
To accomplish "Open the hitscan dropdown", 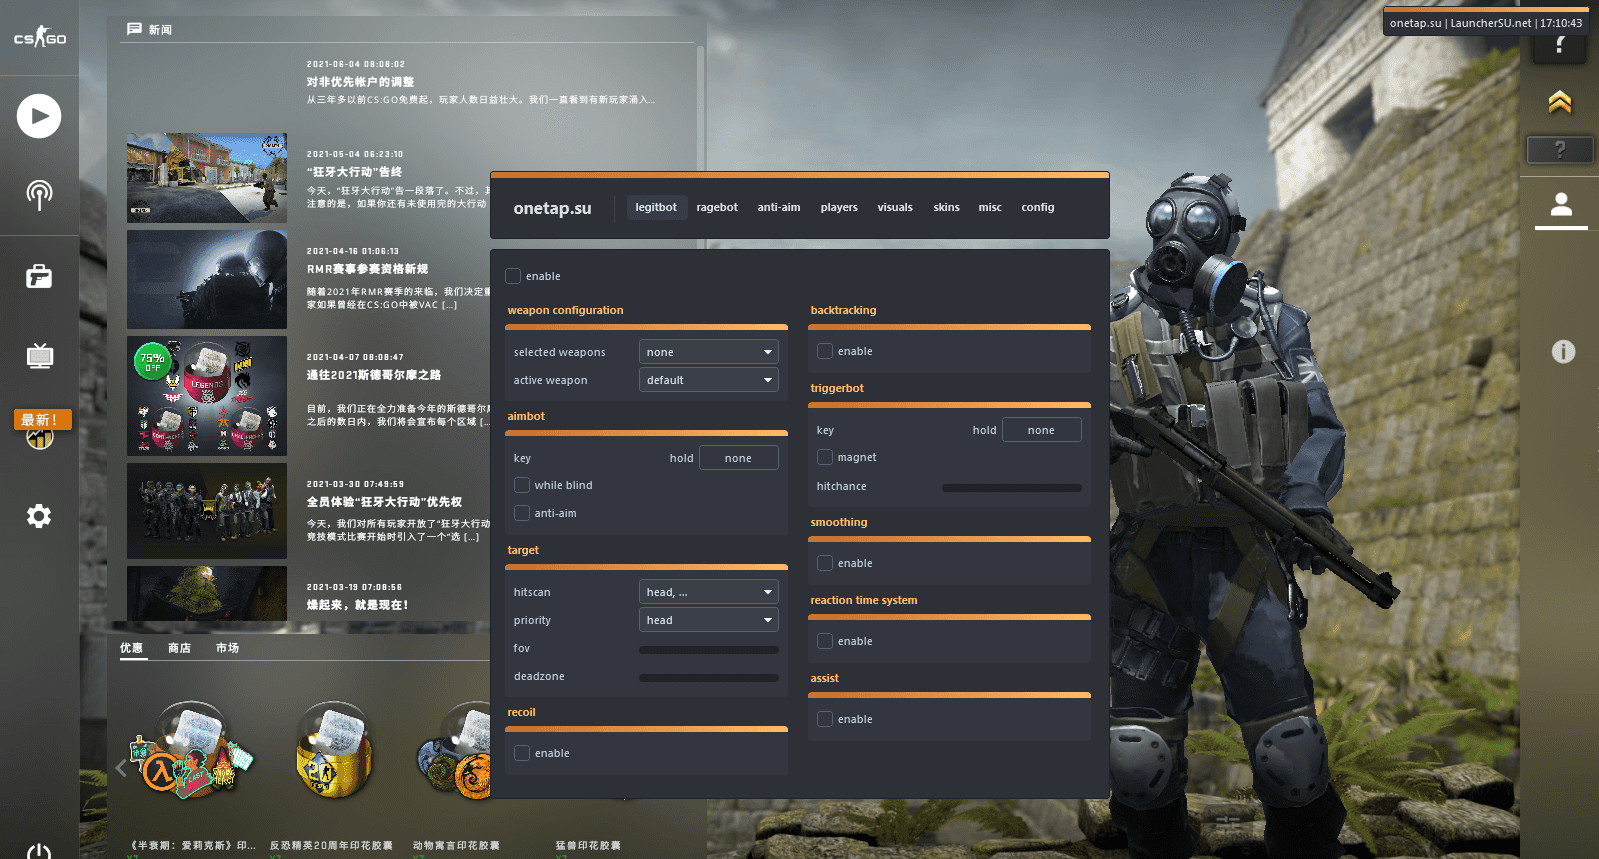I will [x=709, y=592].
